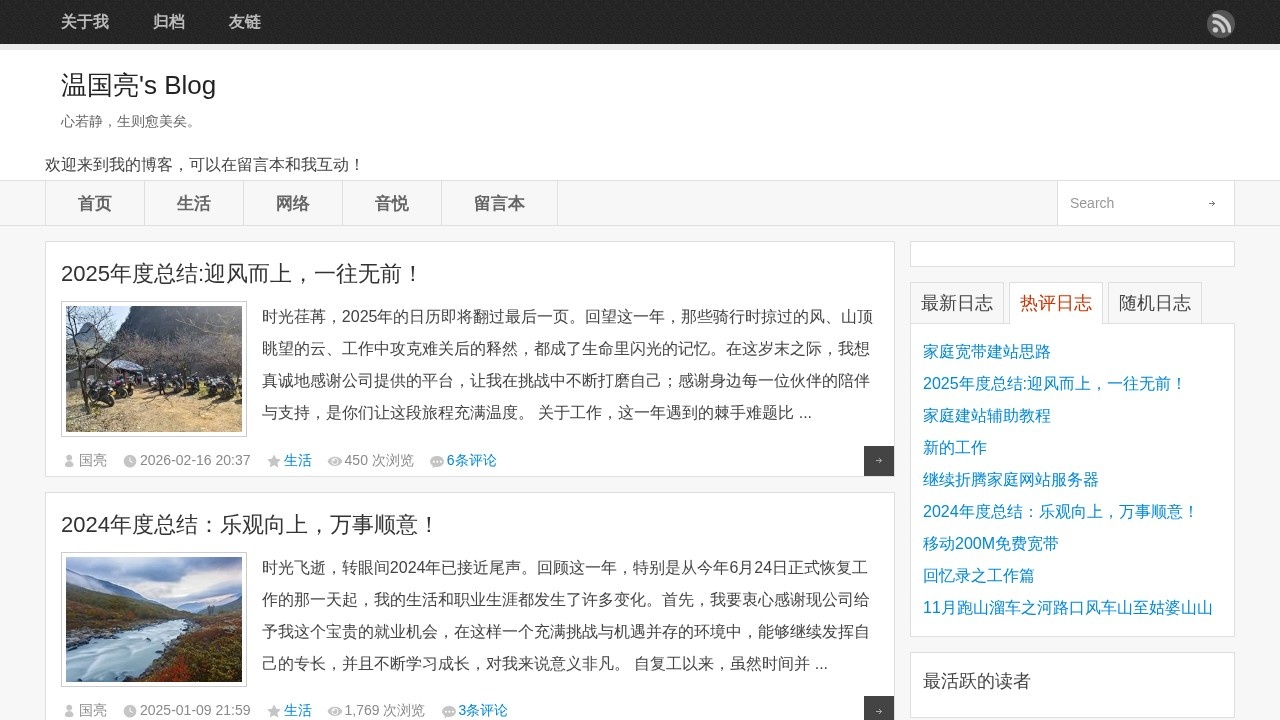Click the date 2026-02-16 20:37
This screenshot has width=1280, height=720.
pyautogui.click(x=195, y=461)
